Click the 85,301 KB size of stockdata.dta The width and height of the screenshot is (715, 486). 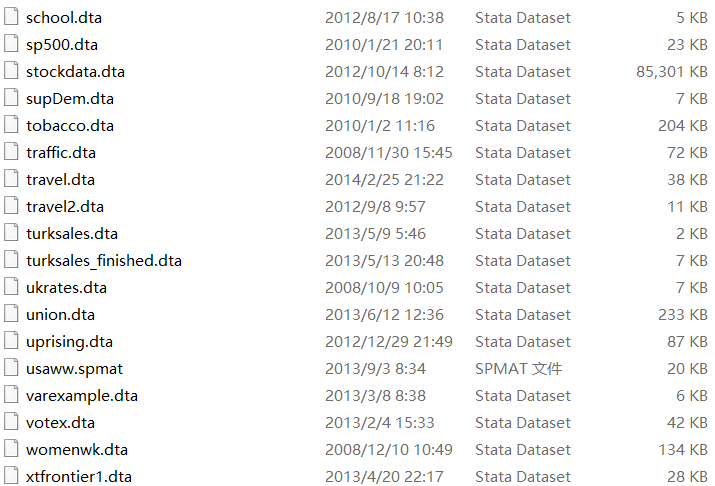tap(671, 71)
